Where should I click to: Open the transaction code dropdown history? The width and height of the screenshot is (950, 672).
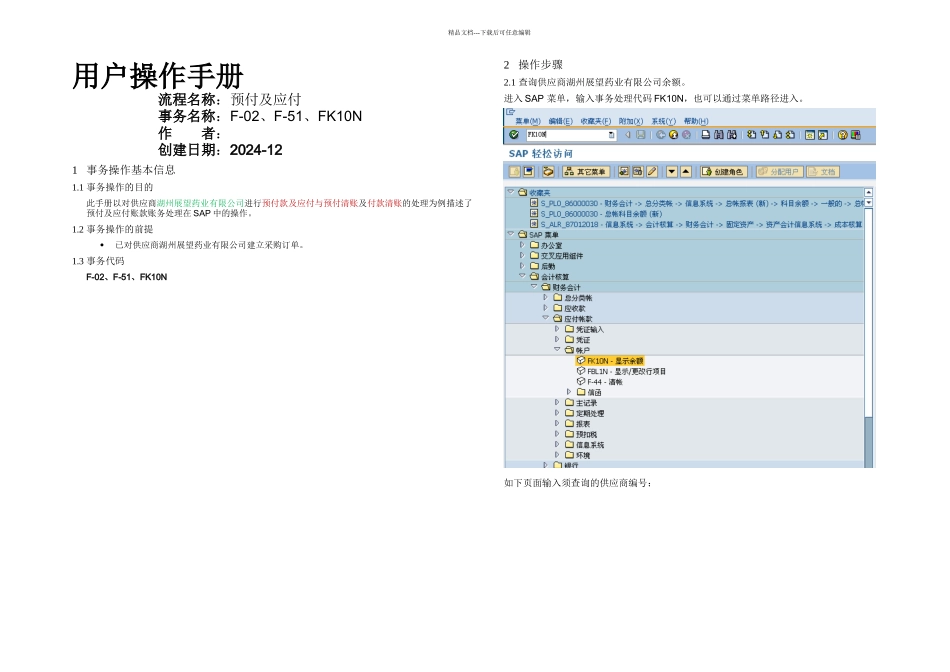pos(611,134)
